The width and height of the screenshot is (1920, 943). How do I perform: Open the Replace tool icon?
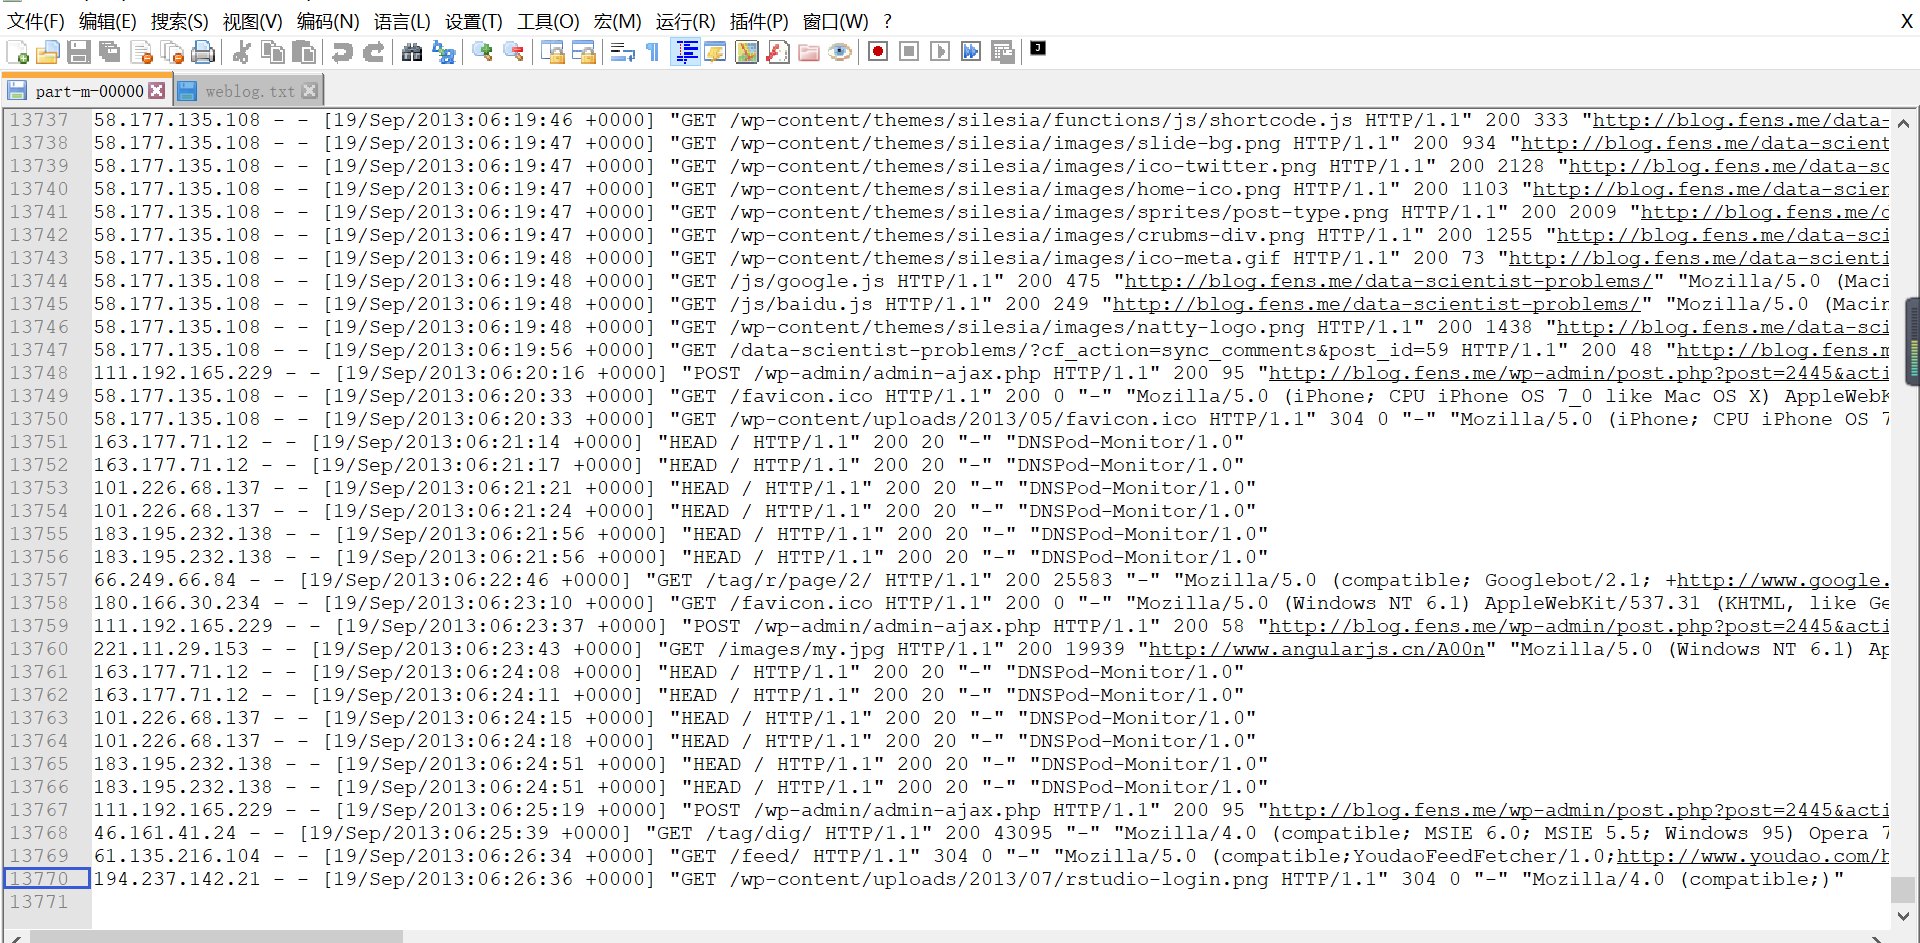pos(444,52)
